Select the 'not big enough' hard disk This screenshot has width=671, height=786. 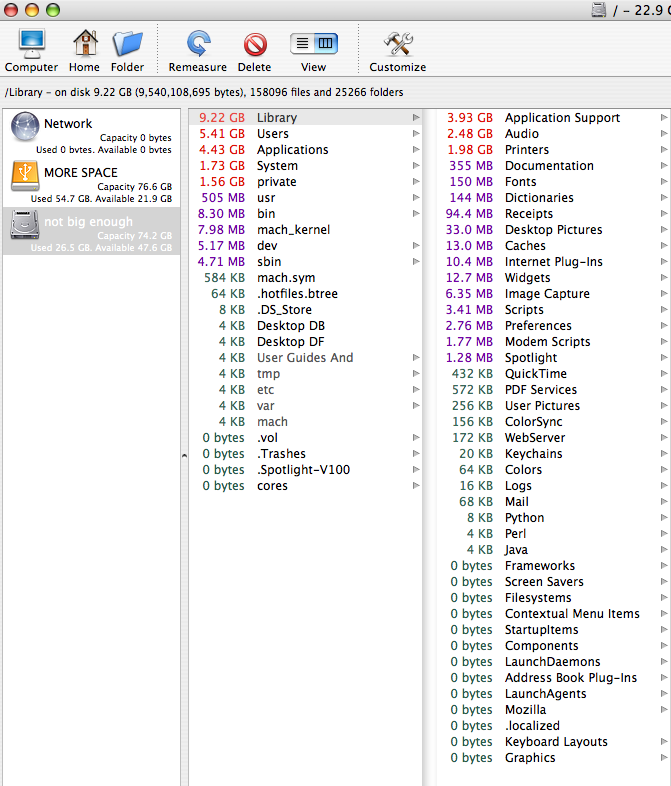coord(91,231)
